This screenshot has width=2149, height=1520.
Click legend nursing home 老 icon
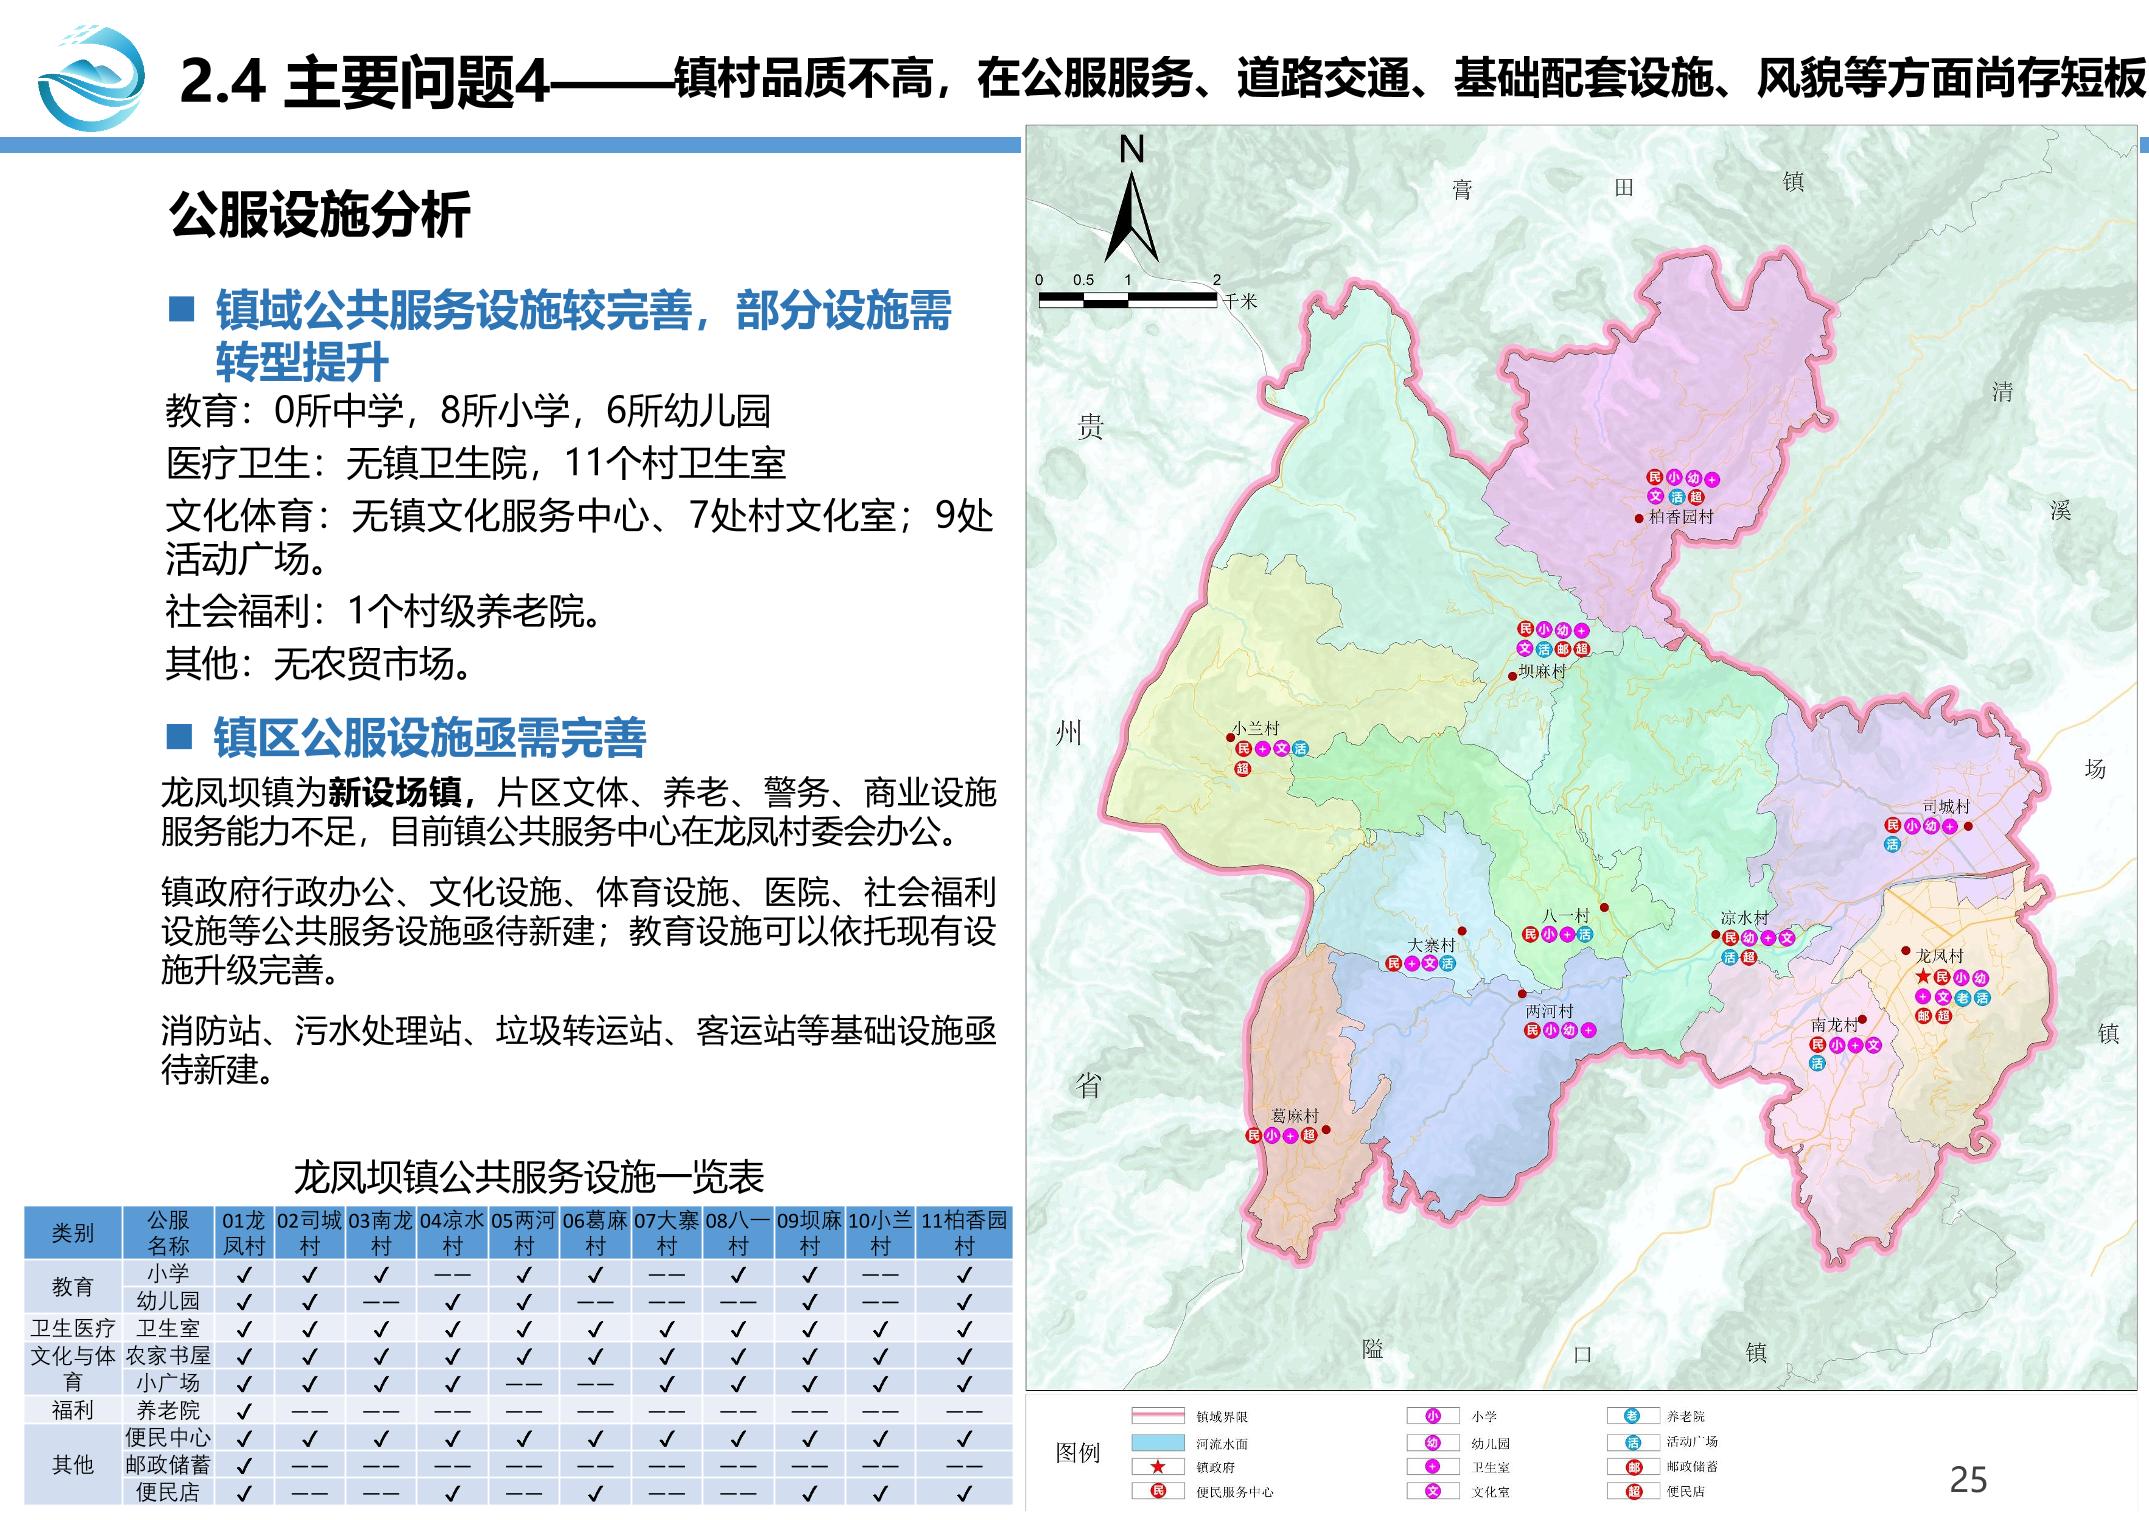tap(1632, 1416)
